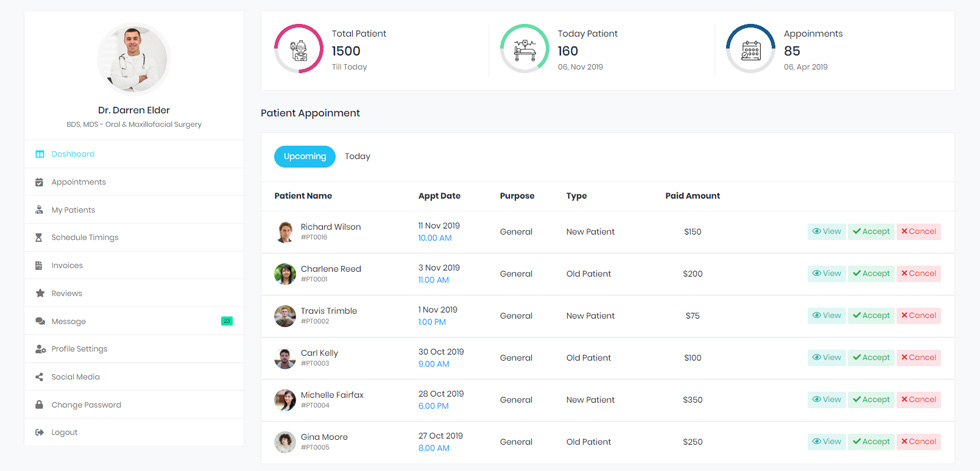The image size is (980, 471).
Task: Click the Profile Settings user-gear icon
Action: click(x=40, y=349)
